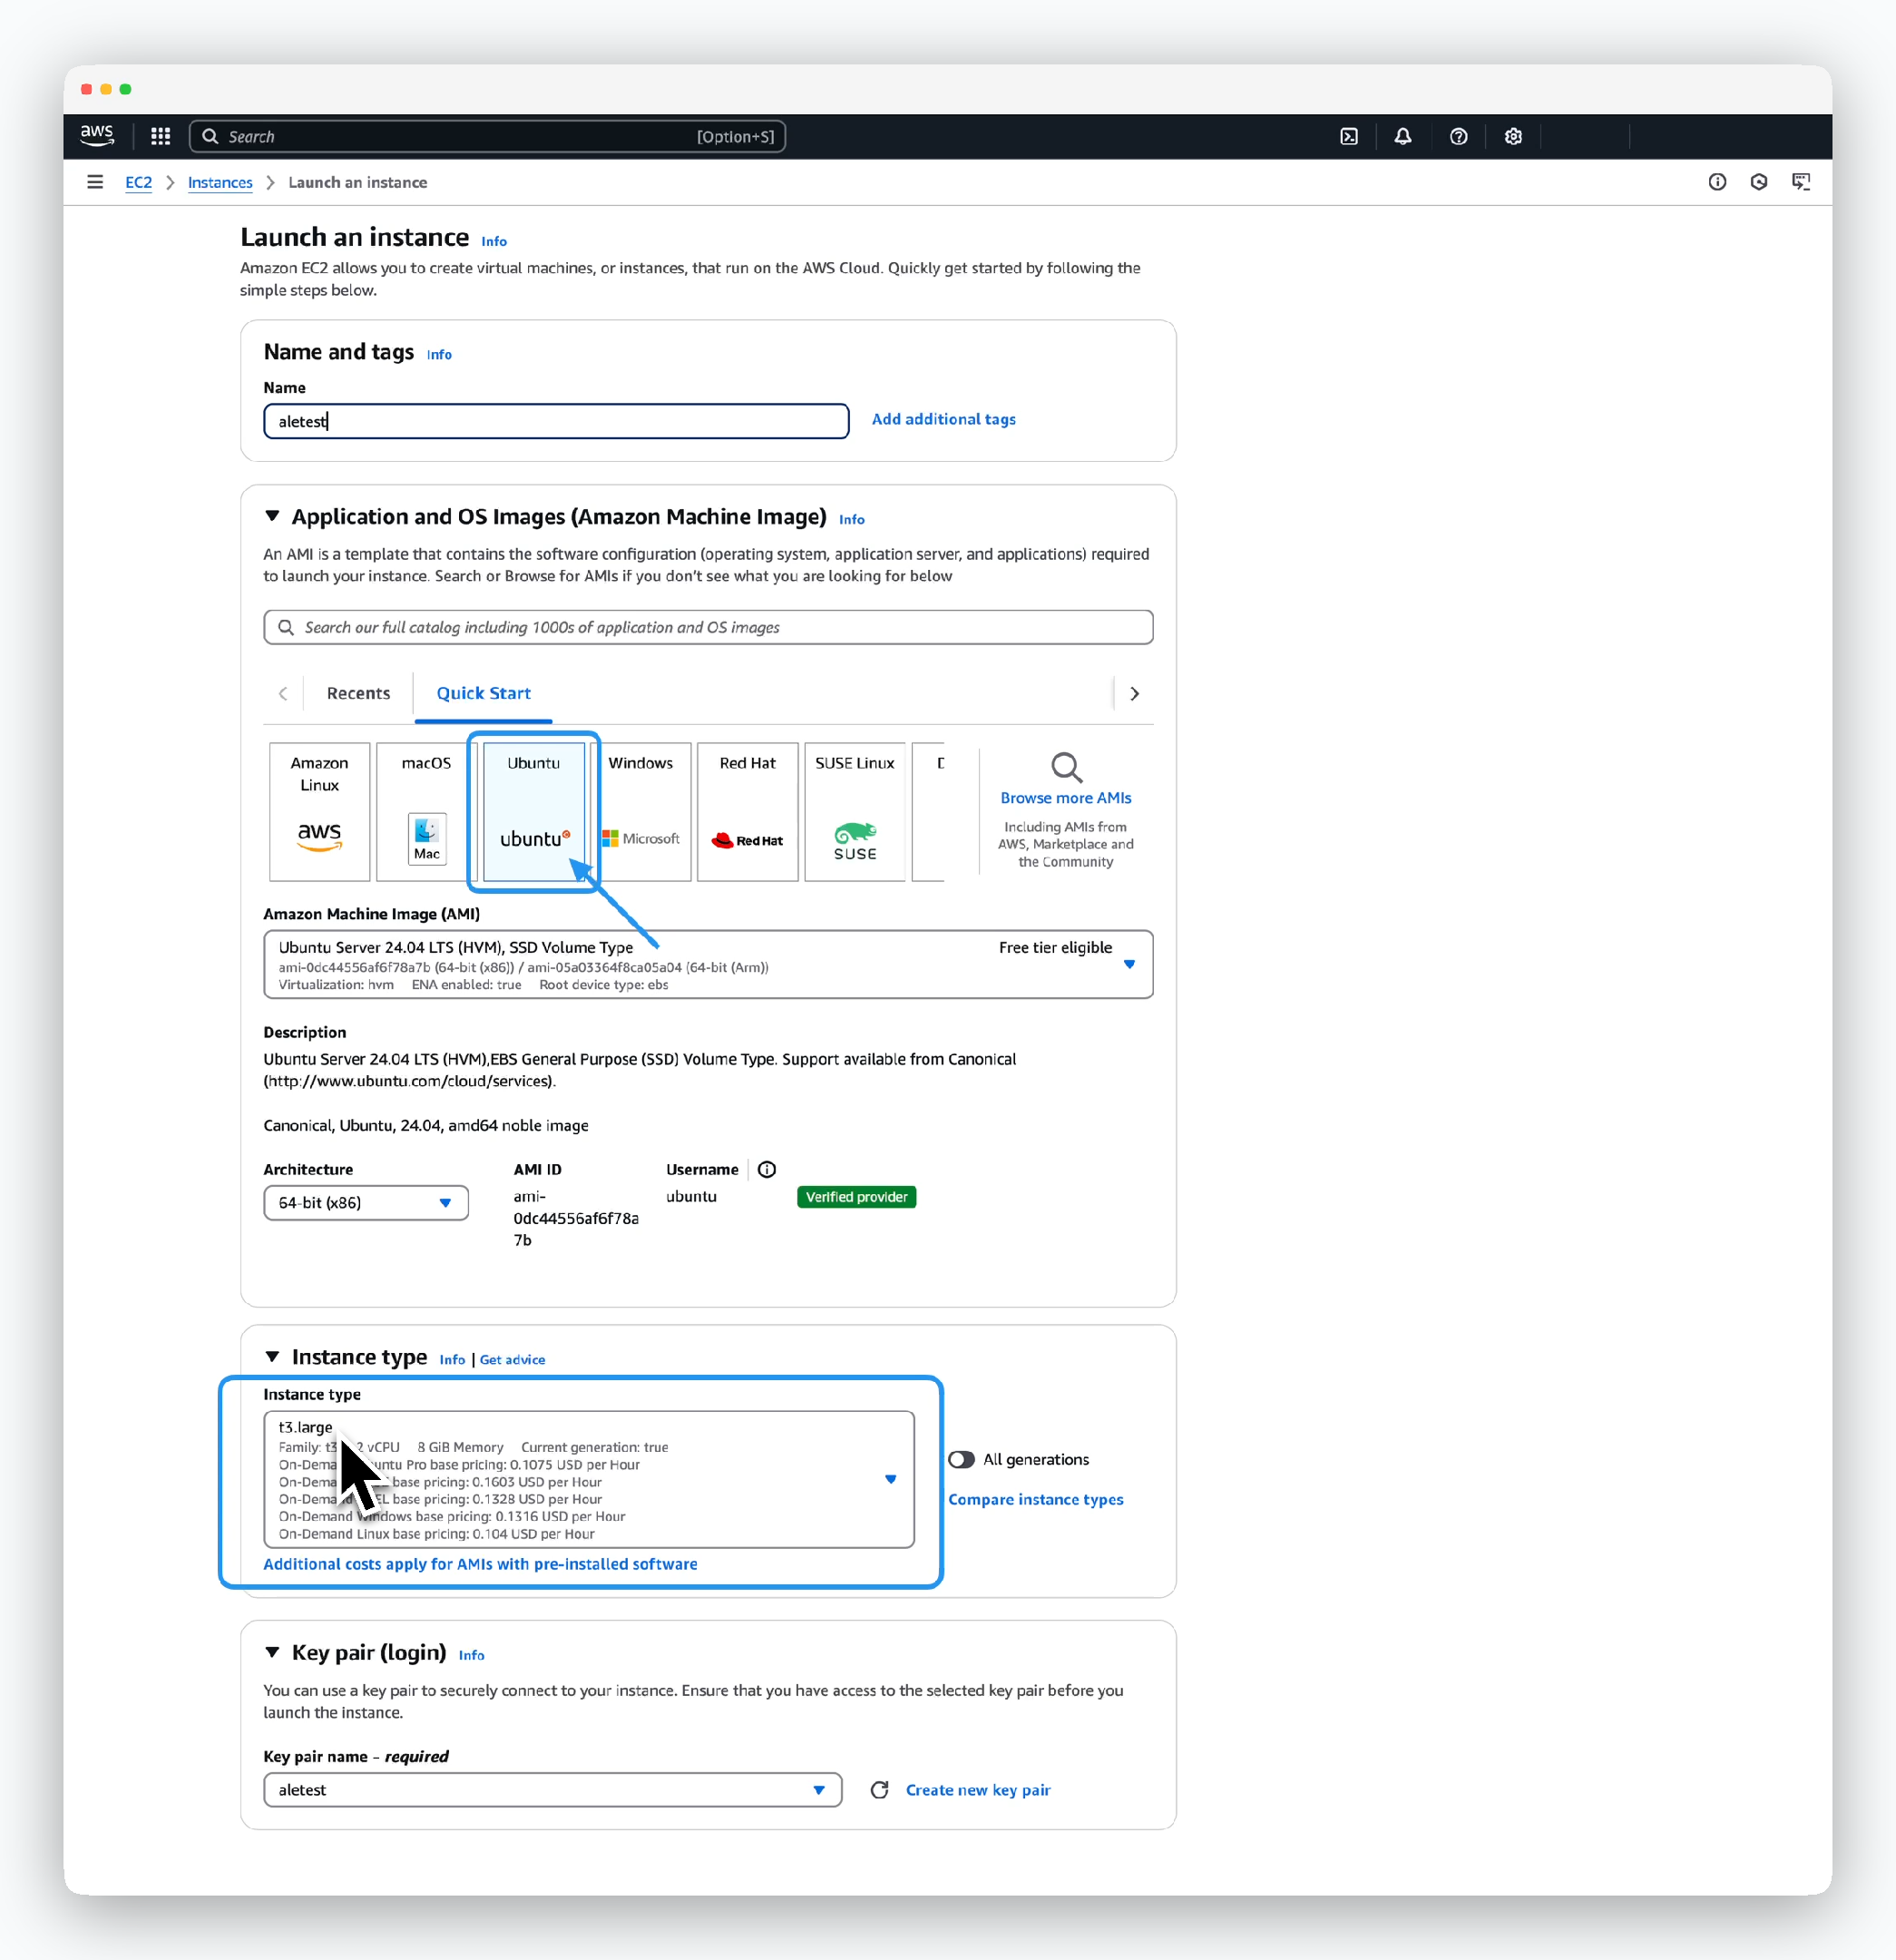This screenshot has width=1896, height=1960.
Task: Click the Browse more AMIs magnifier icon
Action: coord(1066,767)
